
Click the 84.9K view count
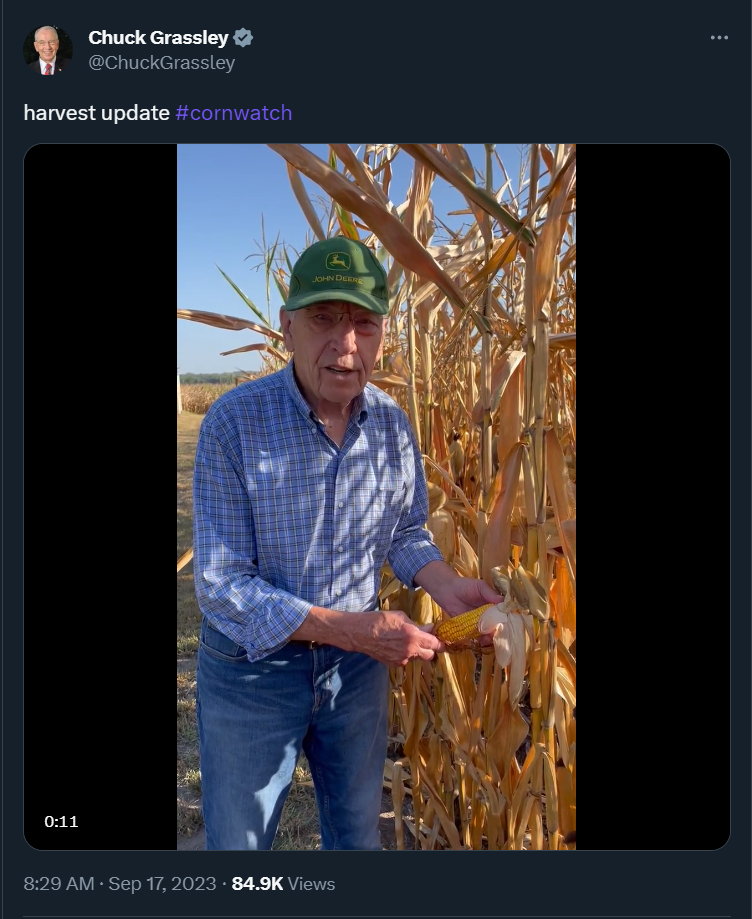pos(257,883)
